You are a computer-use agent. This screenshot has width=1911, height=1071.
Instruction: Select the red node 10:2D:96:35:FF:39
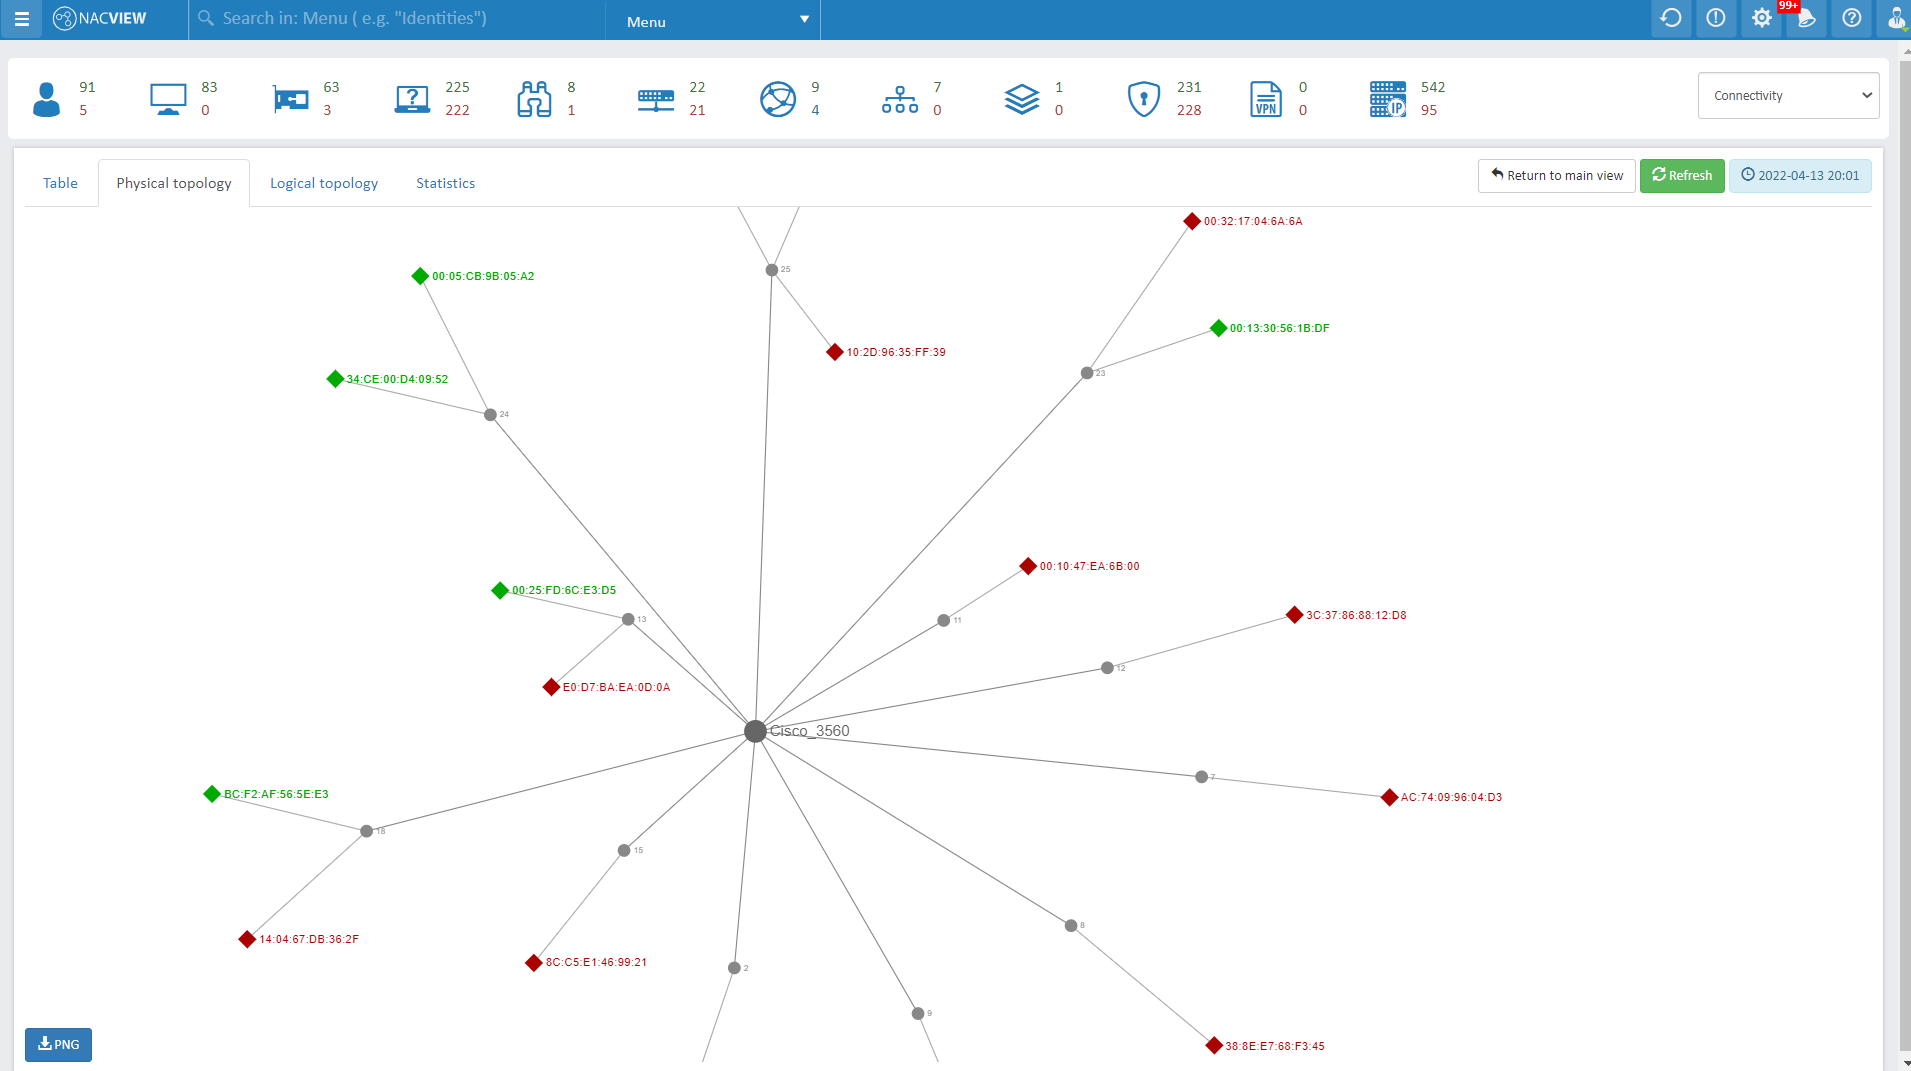[835, 351]
